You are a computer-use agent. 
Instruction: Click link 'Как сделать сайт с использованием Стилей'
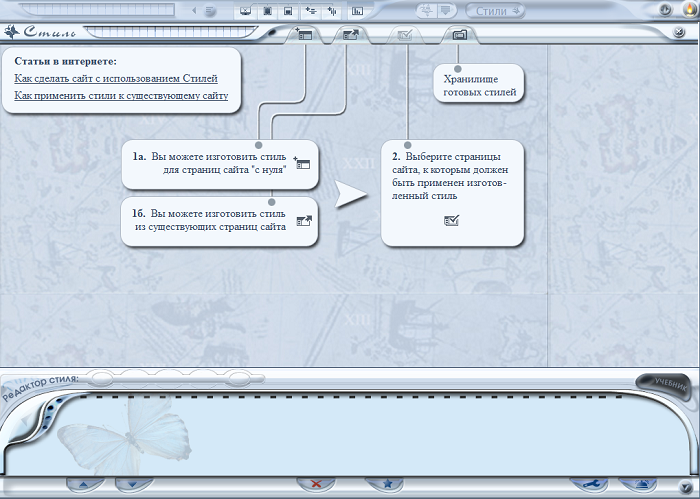(115, 78)
